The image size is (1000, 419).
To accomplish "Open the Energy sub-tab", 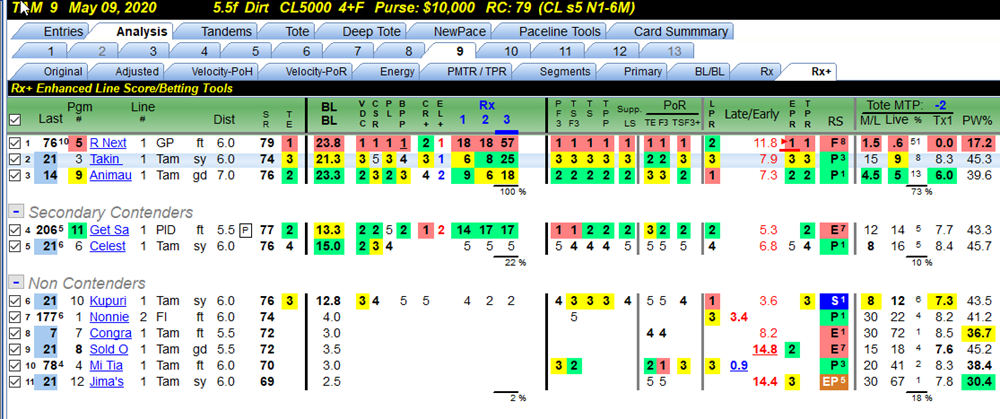I will click(x=397, y=71).
